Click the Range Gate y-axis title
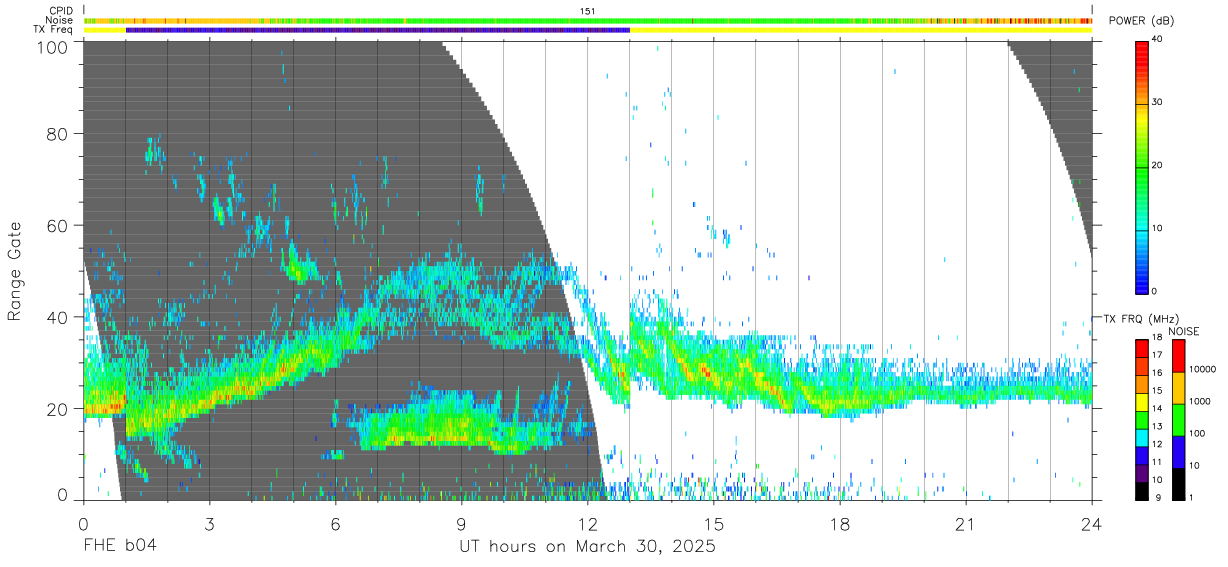Image resolution: width=1228 pixels, height=567 pixels. click(15, 272)
